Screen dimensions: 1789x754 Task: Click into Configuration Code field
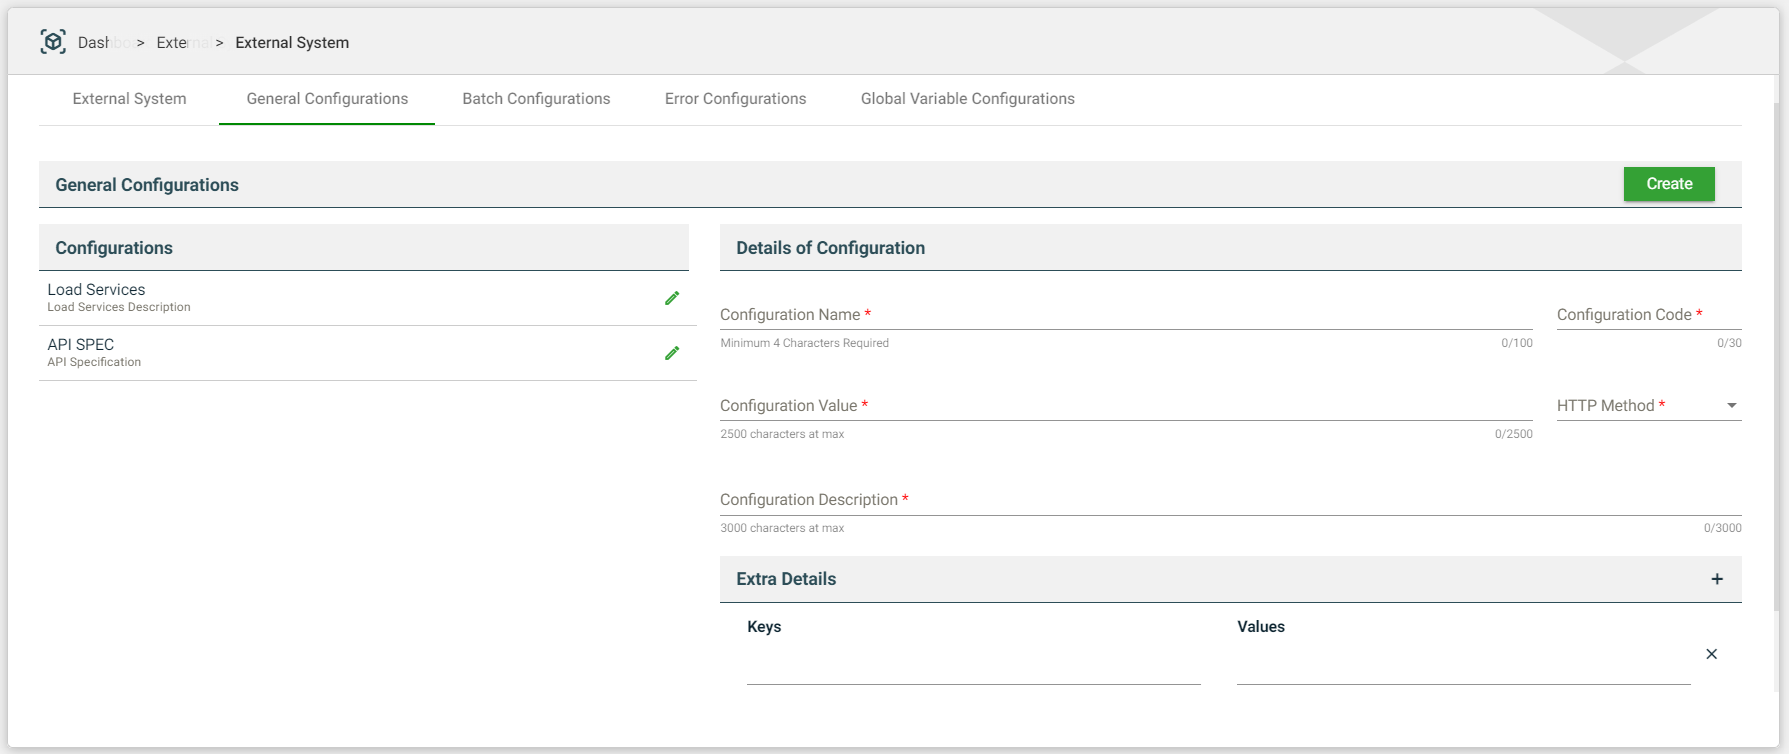[1648, 315]
